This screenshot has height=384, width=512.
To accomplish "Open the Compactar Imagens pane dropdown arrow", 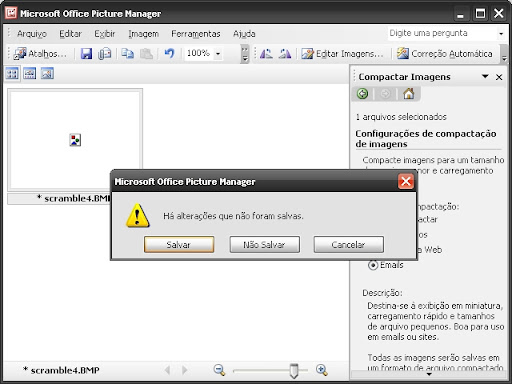I will tap(485, 77).
